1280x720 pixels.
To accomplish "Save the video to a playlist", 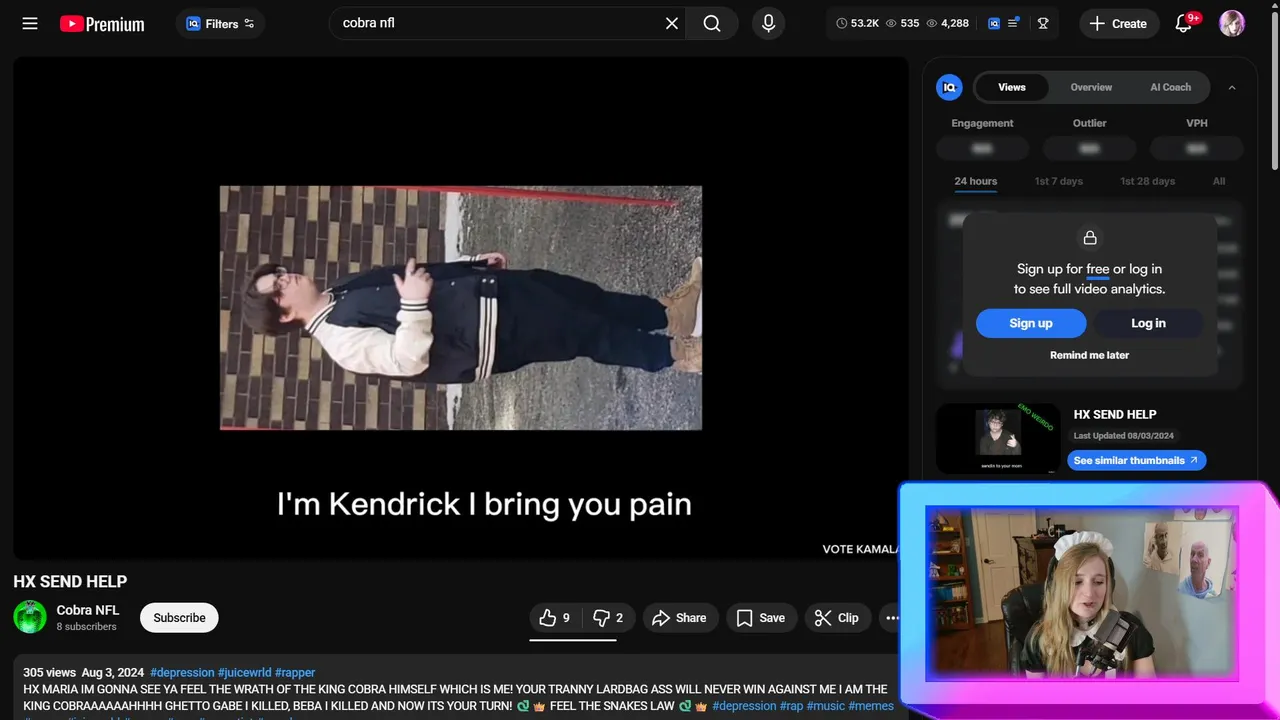I will [x=761, y=618].
